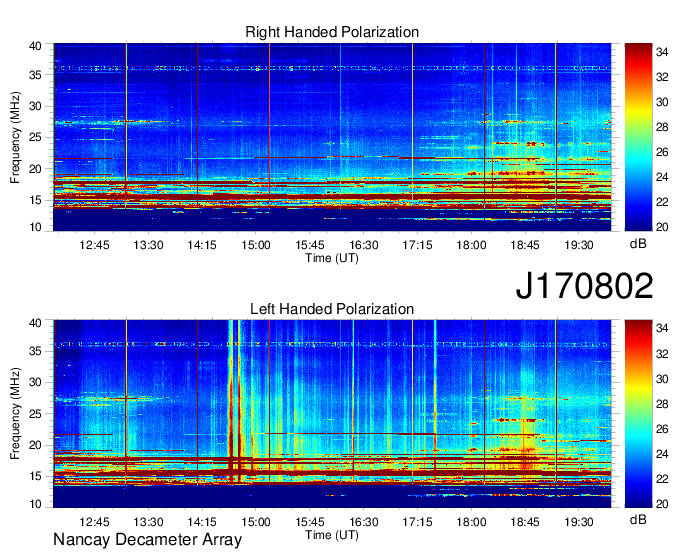This screenshot has width=680, height=552.
Task: Select the J170802 observation label
Action: (x=584, y=286)
